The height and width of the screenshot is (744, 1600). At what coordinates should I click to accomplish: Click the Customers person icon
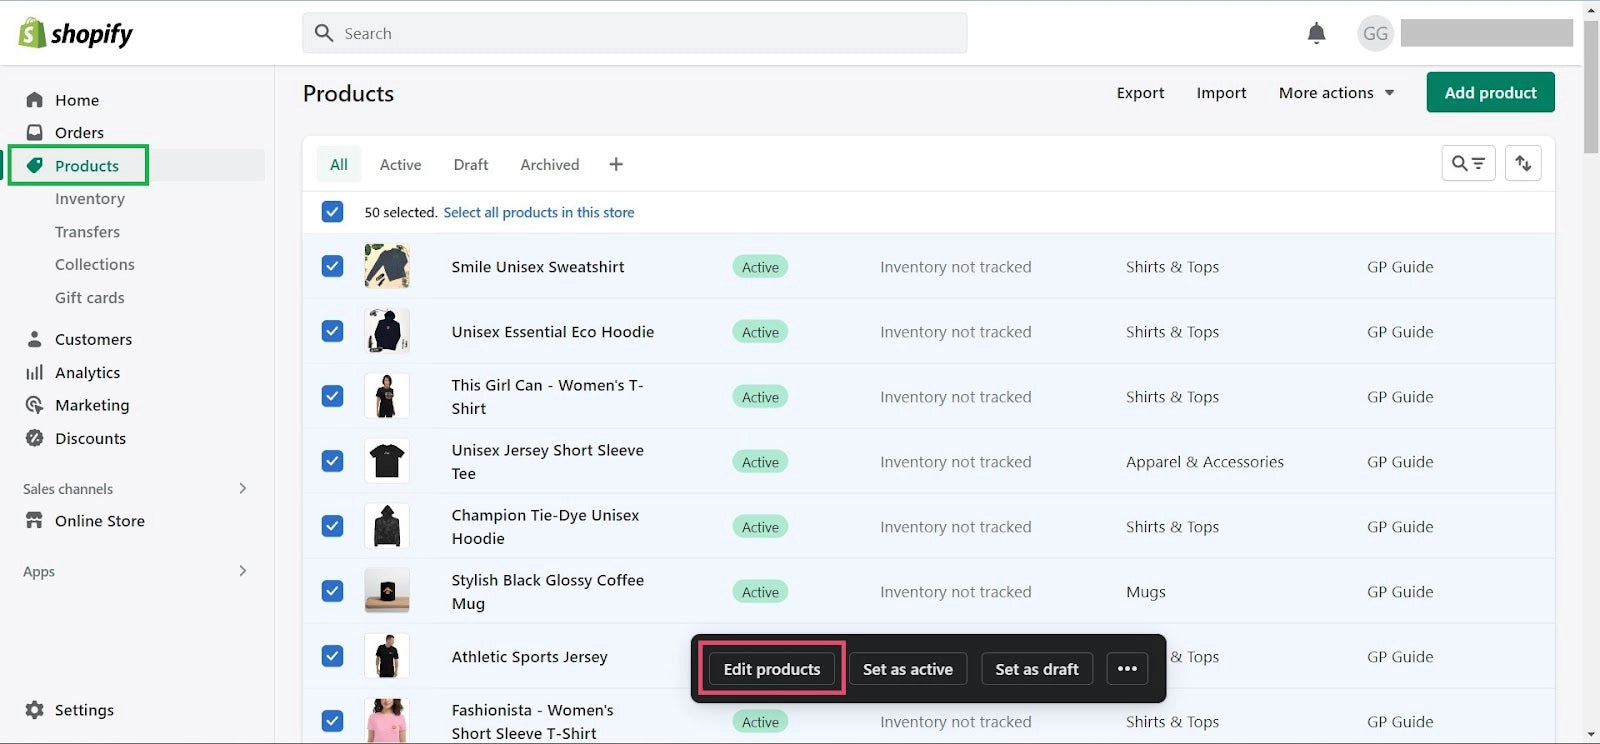(35, 339)
